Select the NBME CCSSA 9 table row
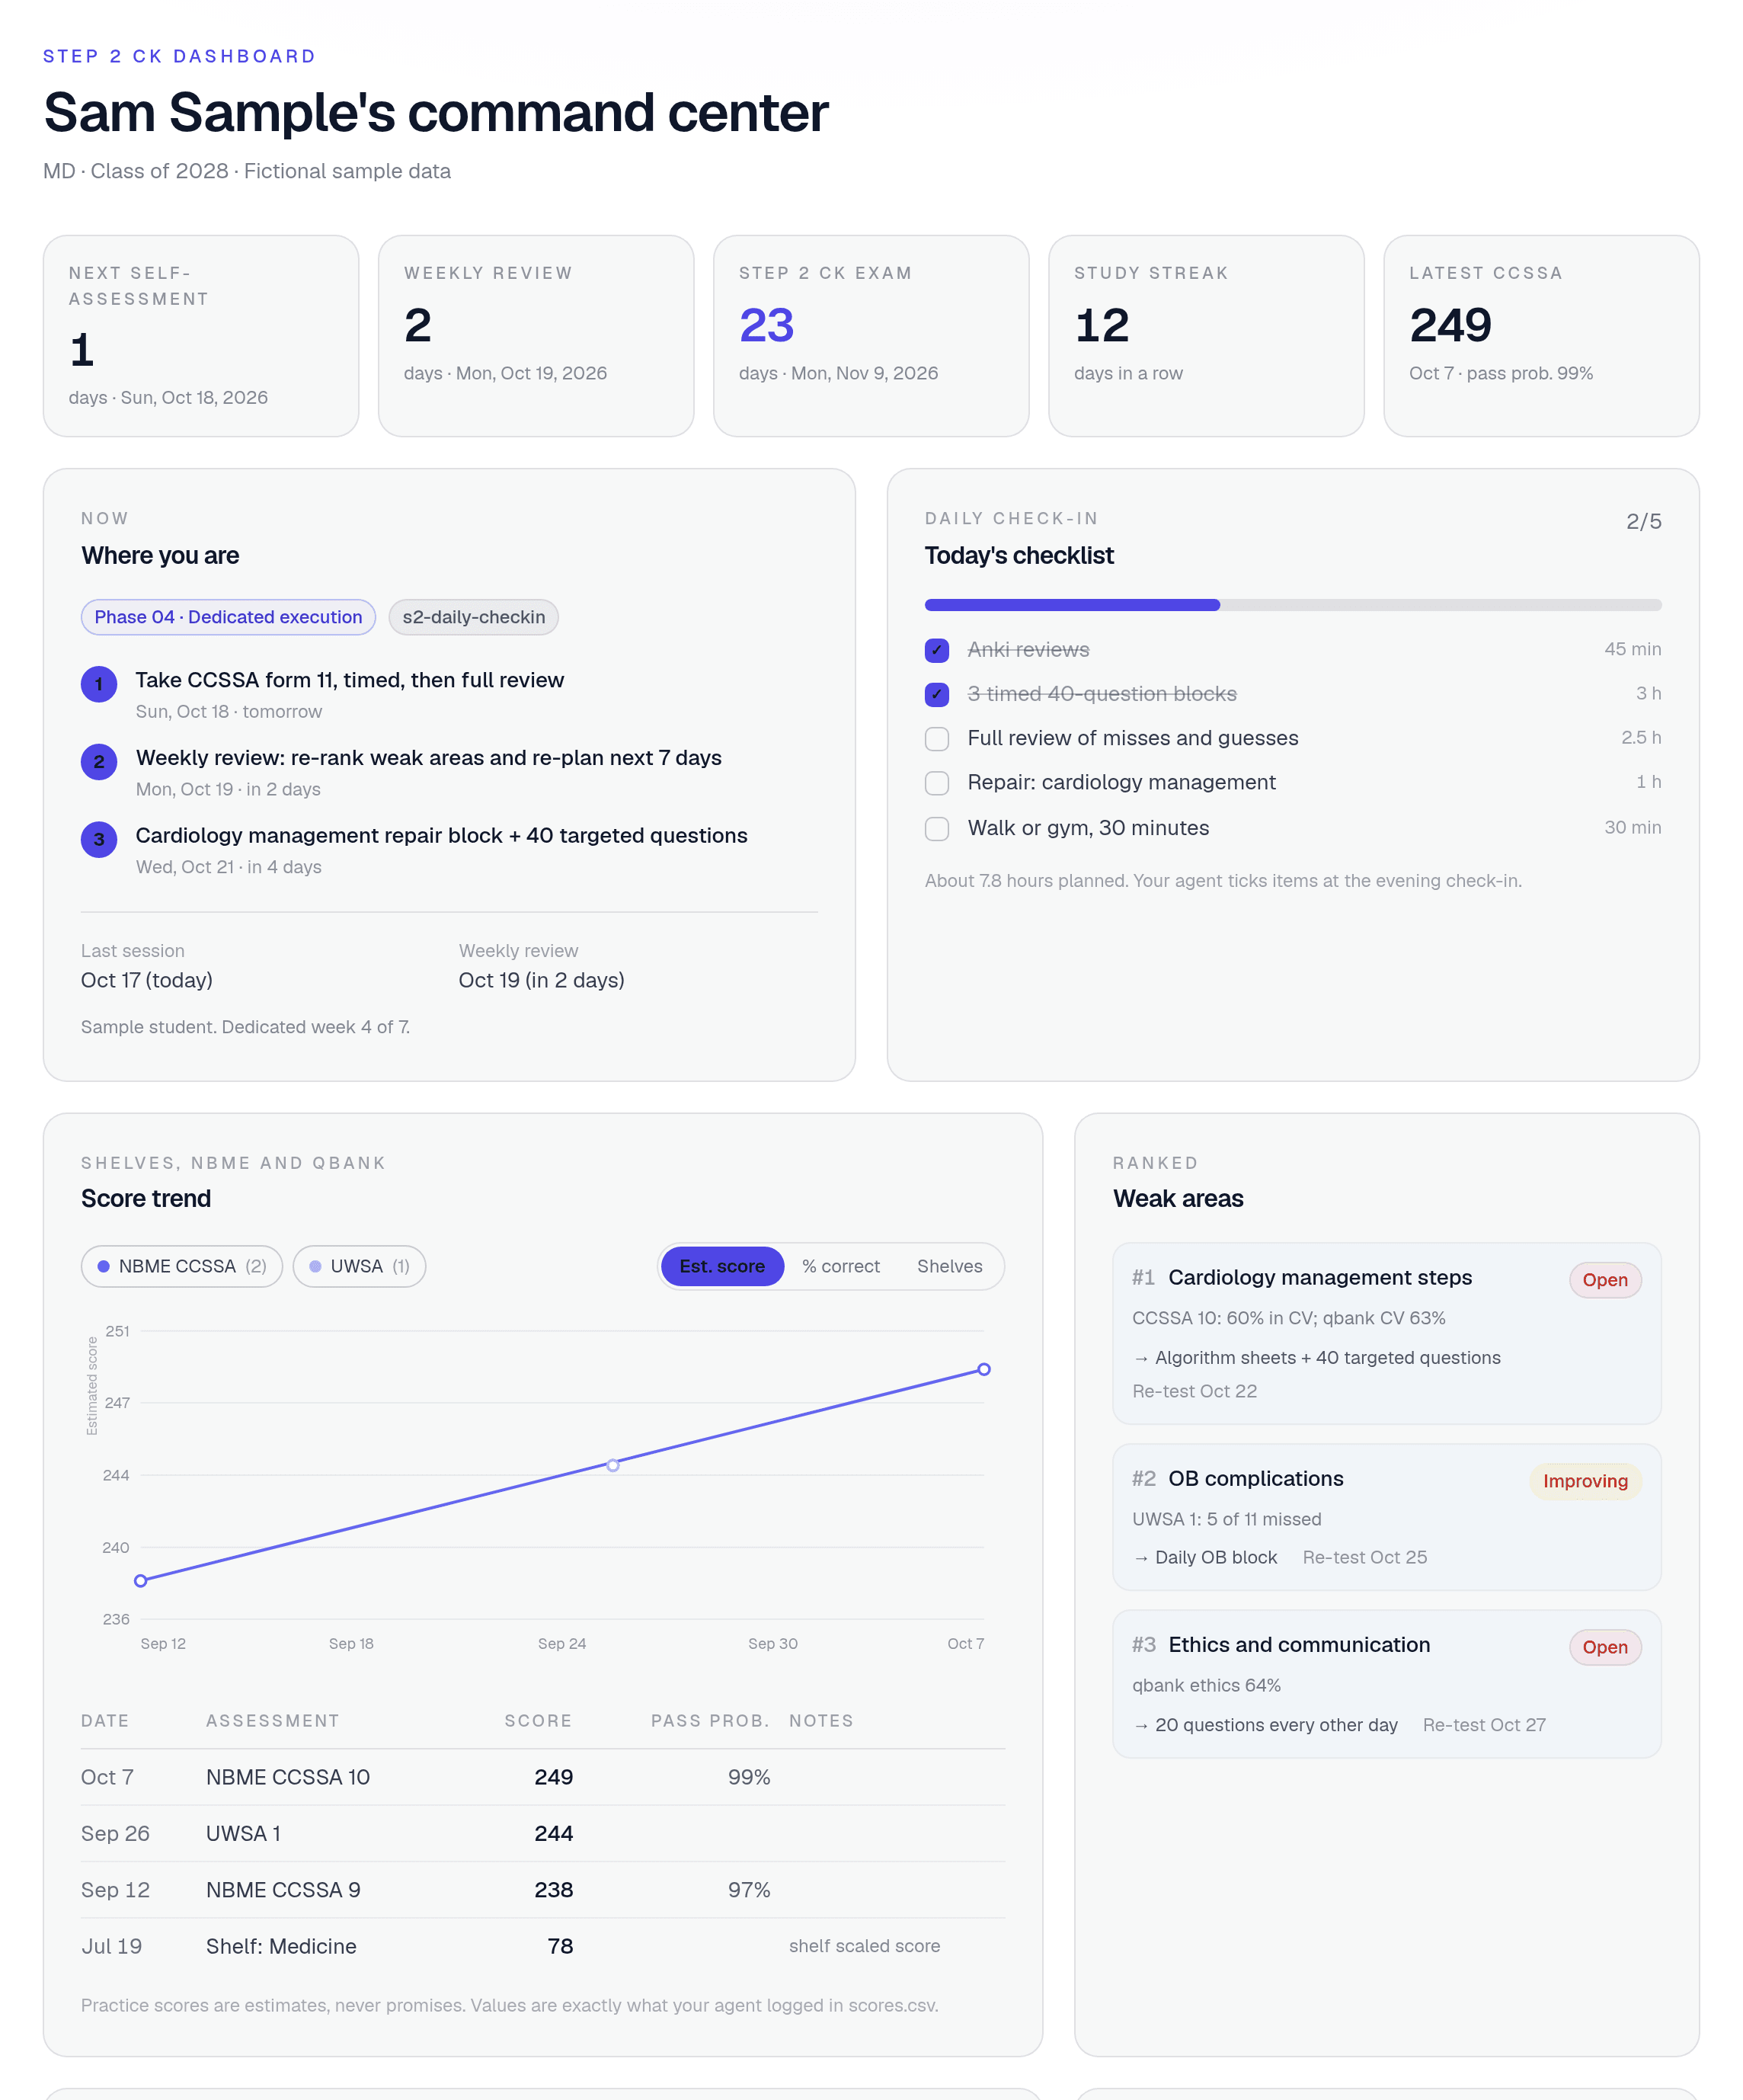Screen dimensions: 1743x2100 543,1890
